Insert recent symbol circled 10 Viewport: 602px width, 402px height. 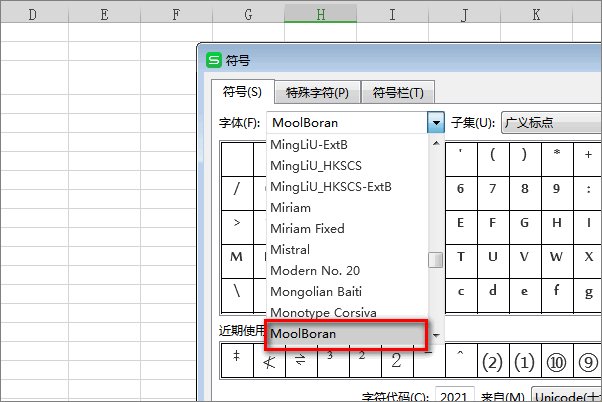click(x=557, y=361)
